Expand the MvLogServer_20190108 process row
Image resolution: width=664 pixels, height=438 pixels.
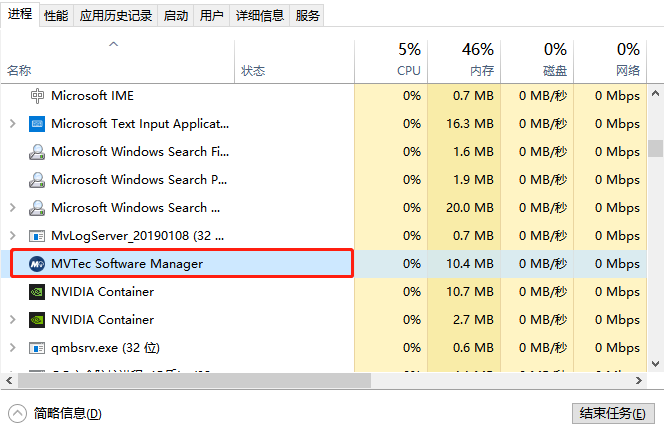click(13, 236)
